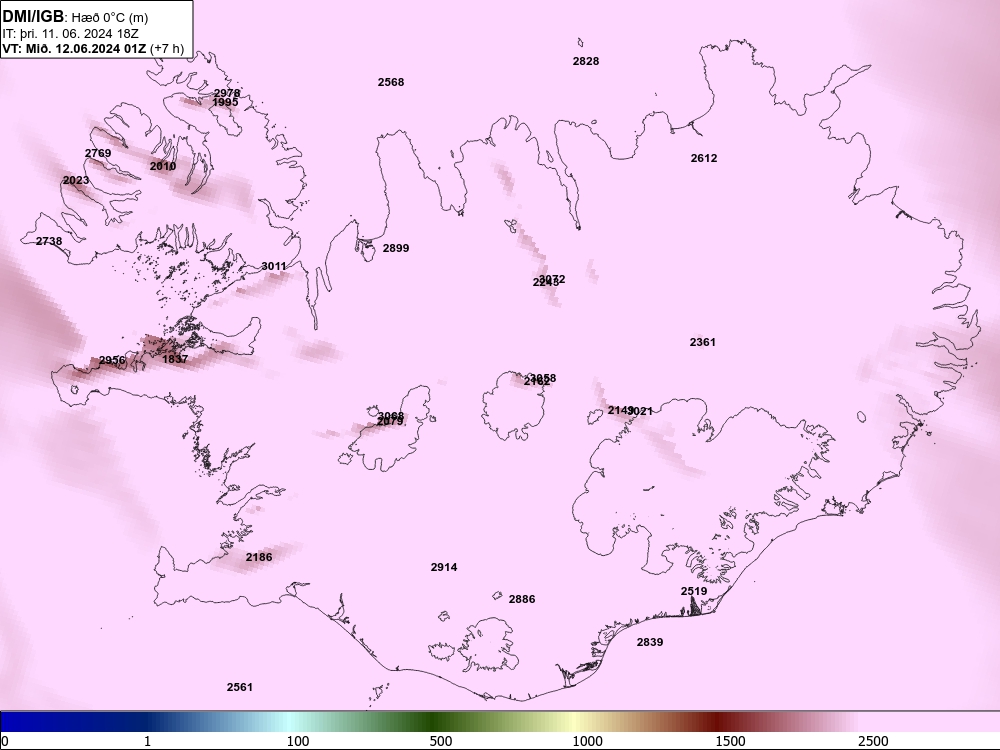The width and height of the screenshot is (1000, 750).
Task: Click the value 2519 near the southeast coast
Action: pos(693,591)
